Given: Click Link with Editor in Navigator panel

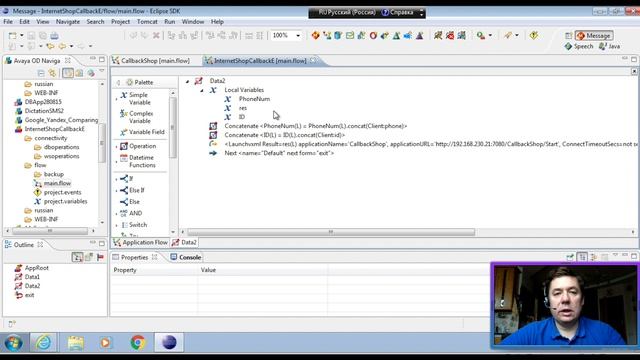Looking at the screenshot, I should pyautogui.click(x=53, y=73).
